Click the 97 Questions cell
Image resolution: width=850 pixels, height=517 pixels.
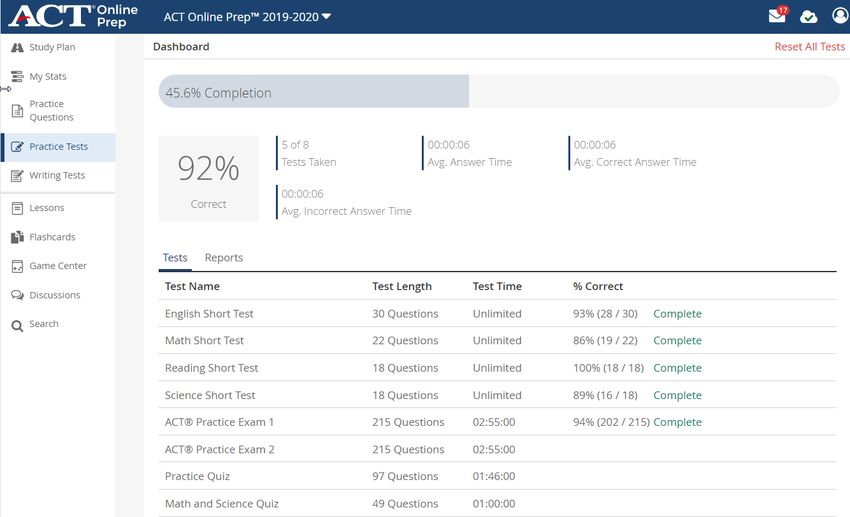(x=405, y=476)
